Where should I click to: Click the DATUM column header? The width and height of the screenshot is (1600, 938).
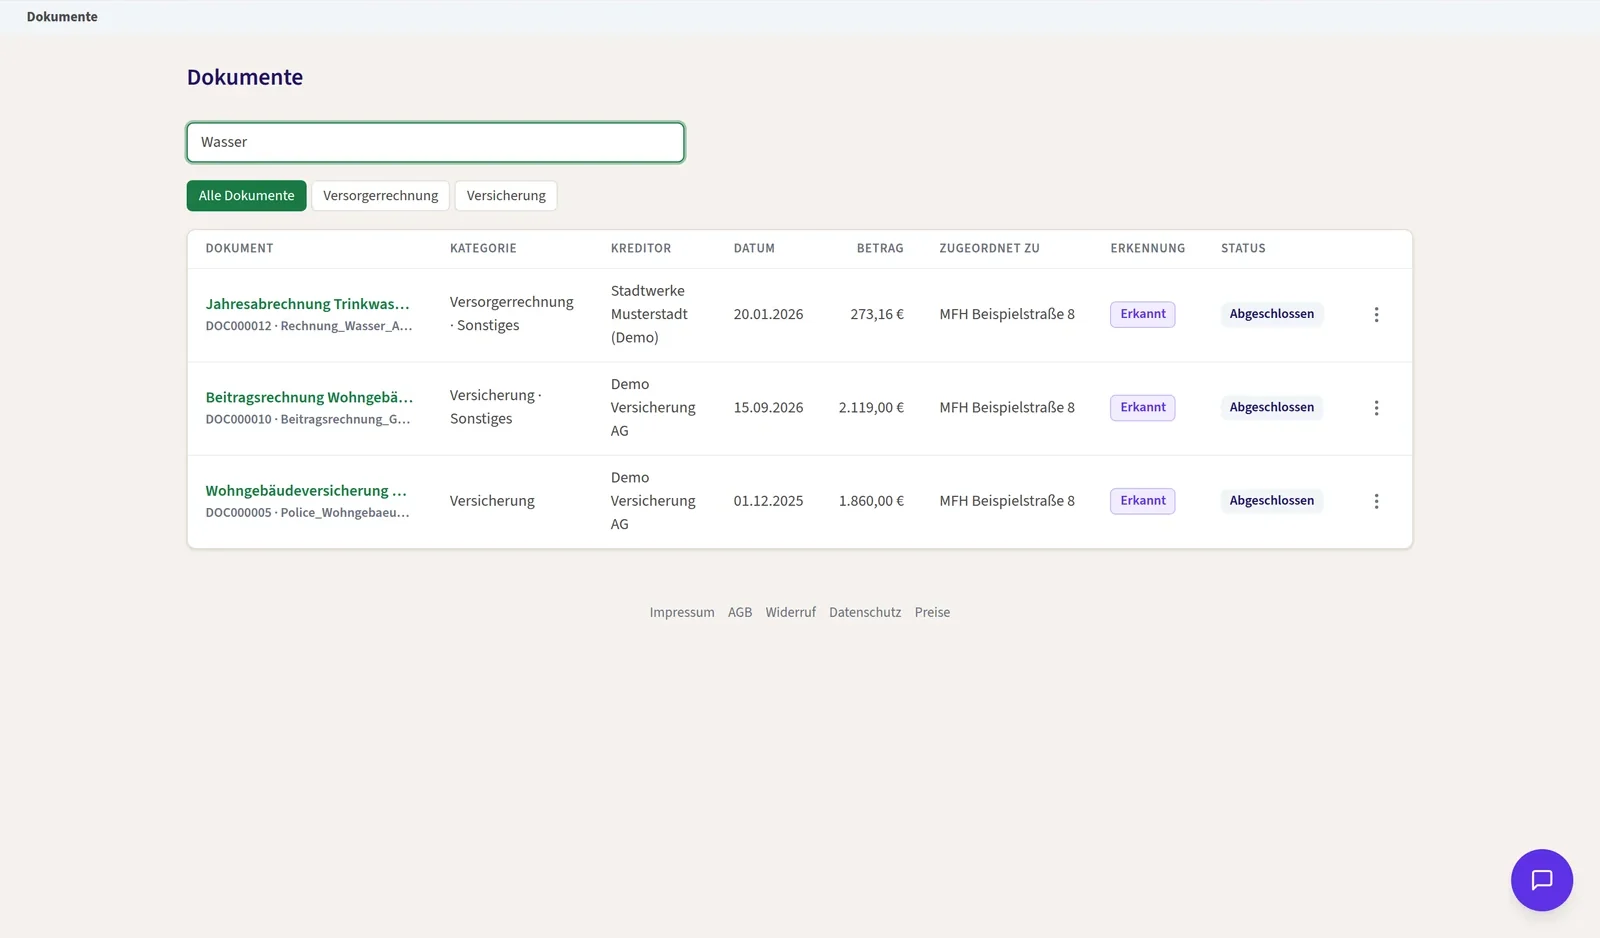pyautogui.click(x=754, y=249)
